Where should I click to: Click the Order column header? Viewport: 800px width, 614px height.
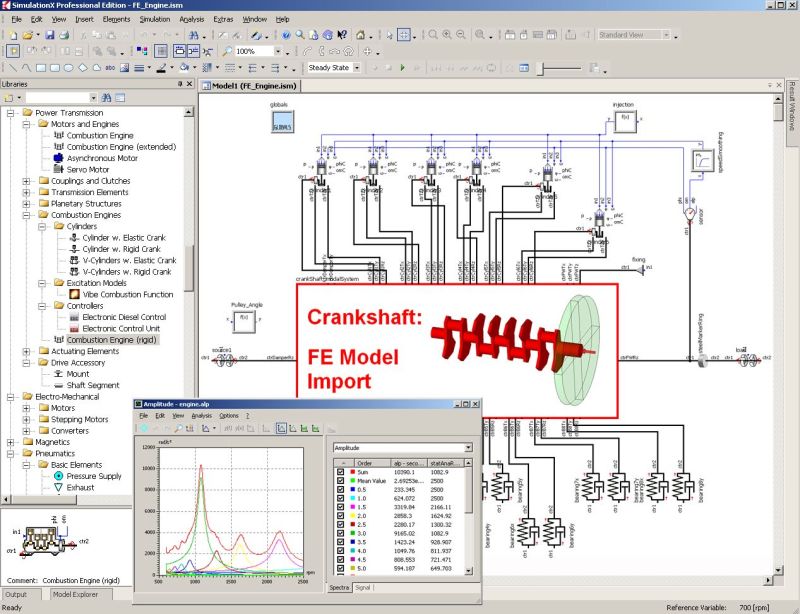click(x=370, y=463)
